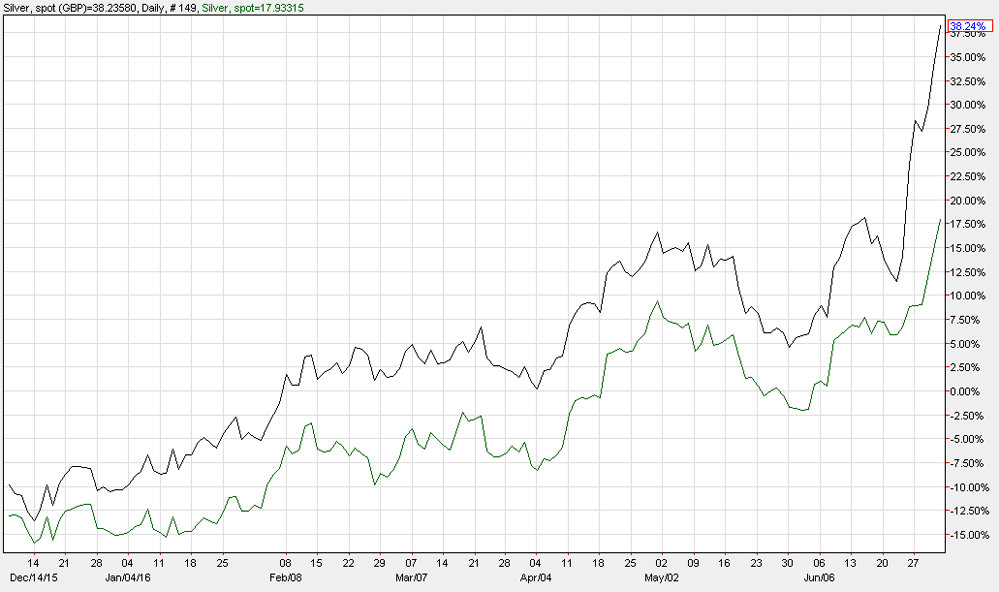The image size is (1000, 592).
Task: Select the 7.50% y-axis label
Action: tap(967, 320)
